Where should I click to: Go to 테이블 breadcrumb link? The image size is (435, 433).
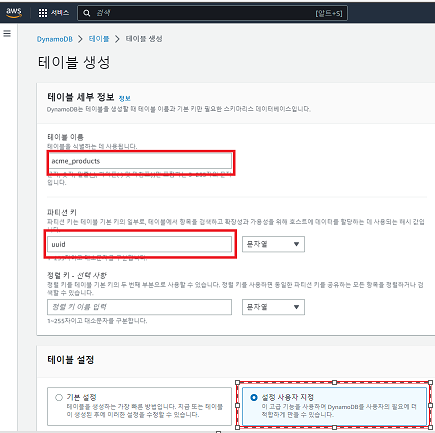(99, 39)
